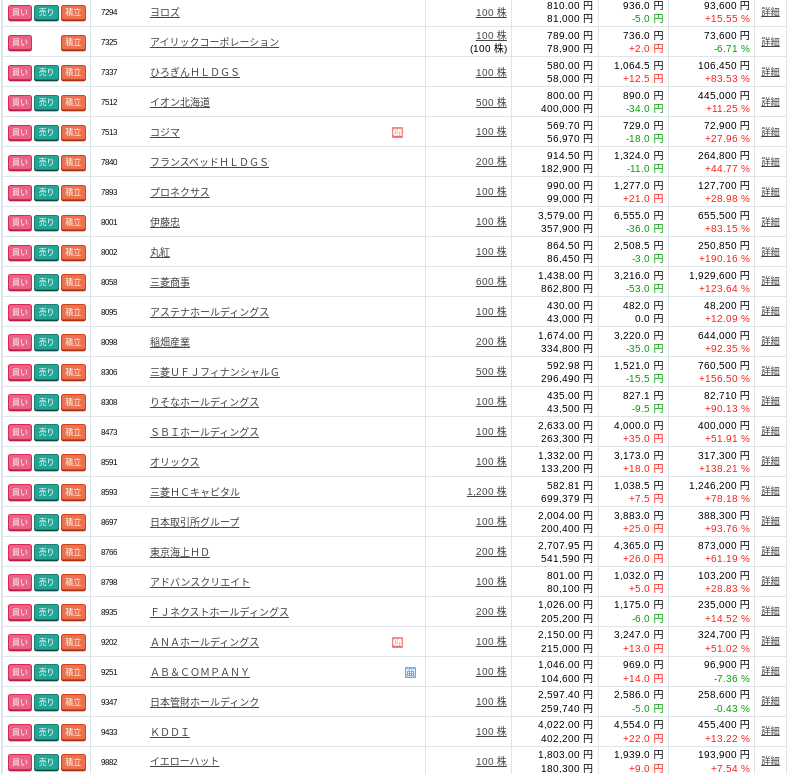Click the 500 株 quantity link for イオン北海道
The width and height of the screenshot is (787, 774).
coord(491,102)
